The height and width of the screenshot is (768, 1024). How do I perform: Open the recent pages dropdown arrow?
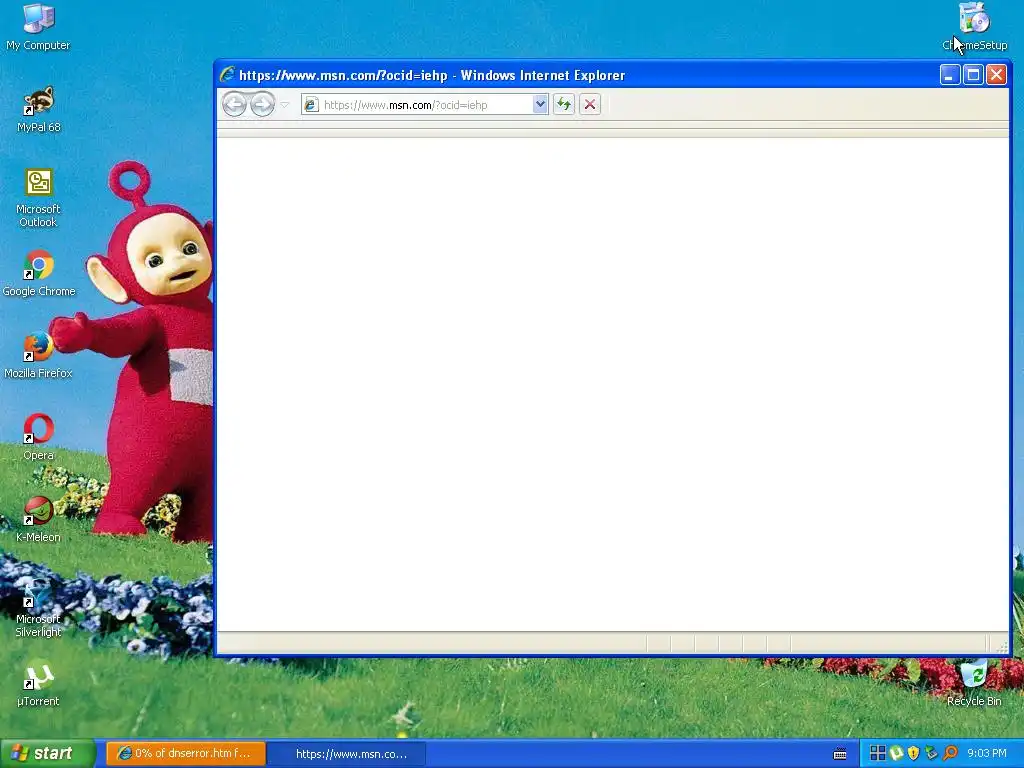coord(285,104)
